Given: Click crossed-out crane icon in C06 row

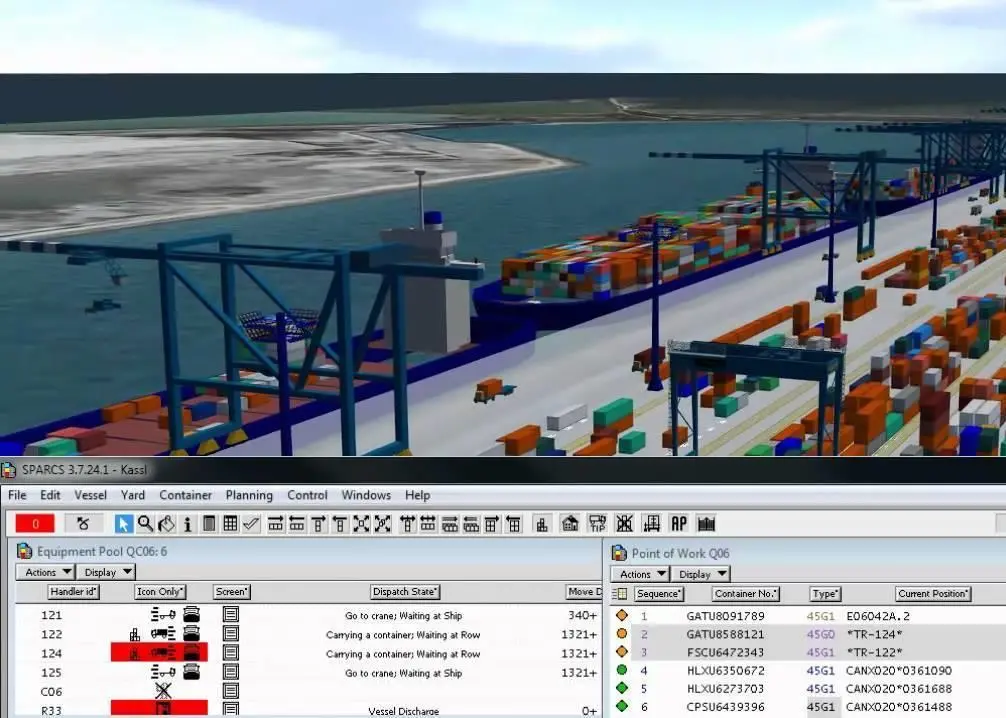Looking at the screenshot, I should (x=164, y=691).
